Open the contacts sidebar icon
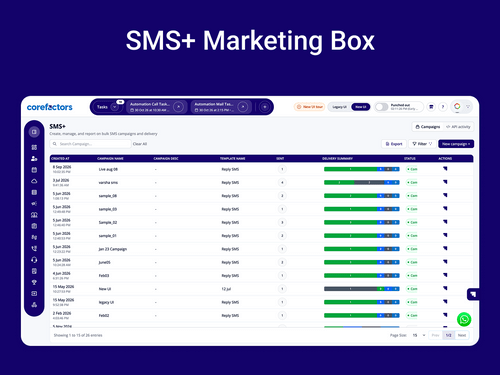 34,158
